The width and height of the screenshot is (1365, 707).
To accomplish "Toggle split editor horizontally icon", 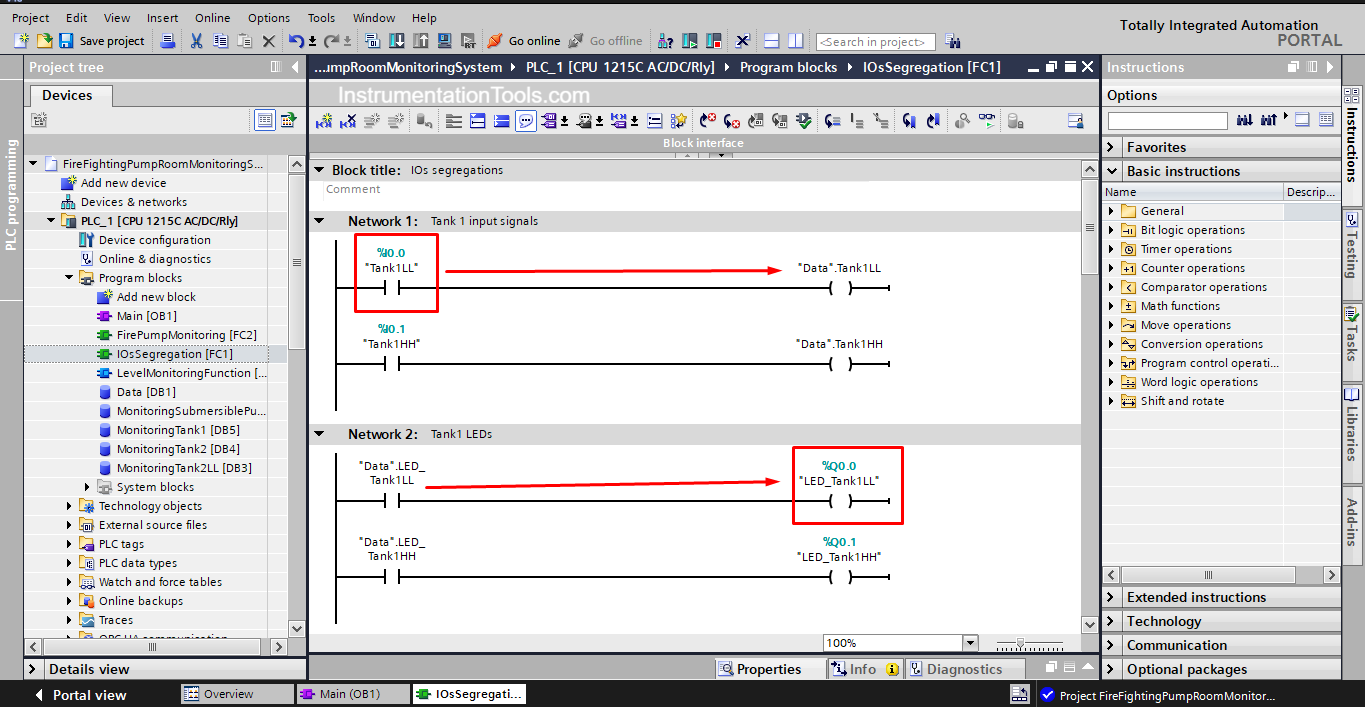I will 771,41.
